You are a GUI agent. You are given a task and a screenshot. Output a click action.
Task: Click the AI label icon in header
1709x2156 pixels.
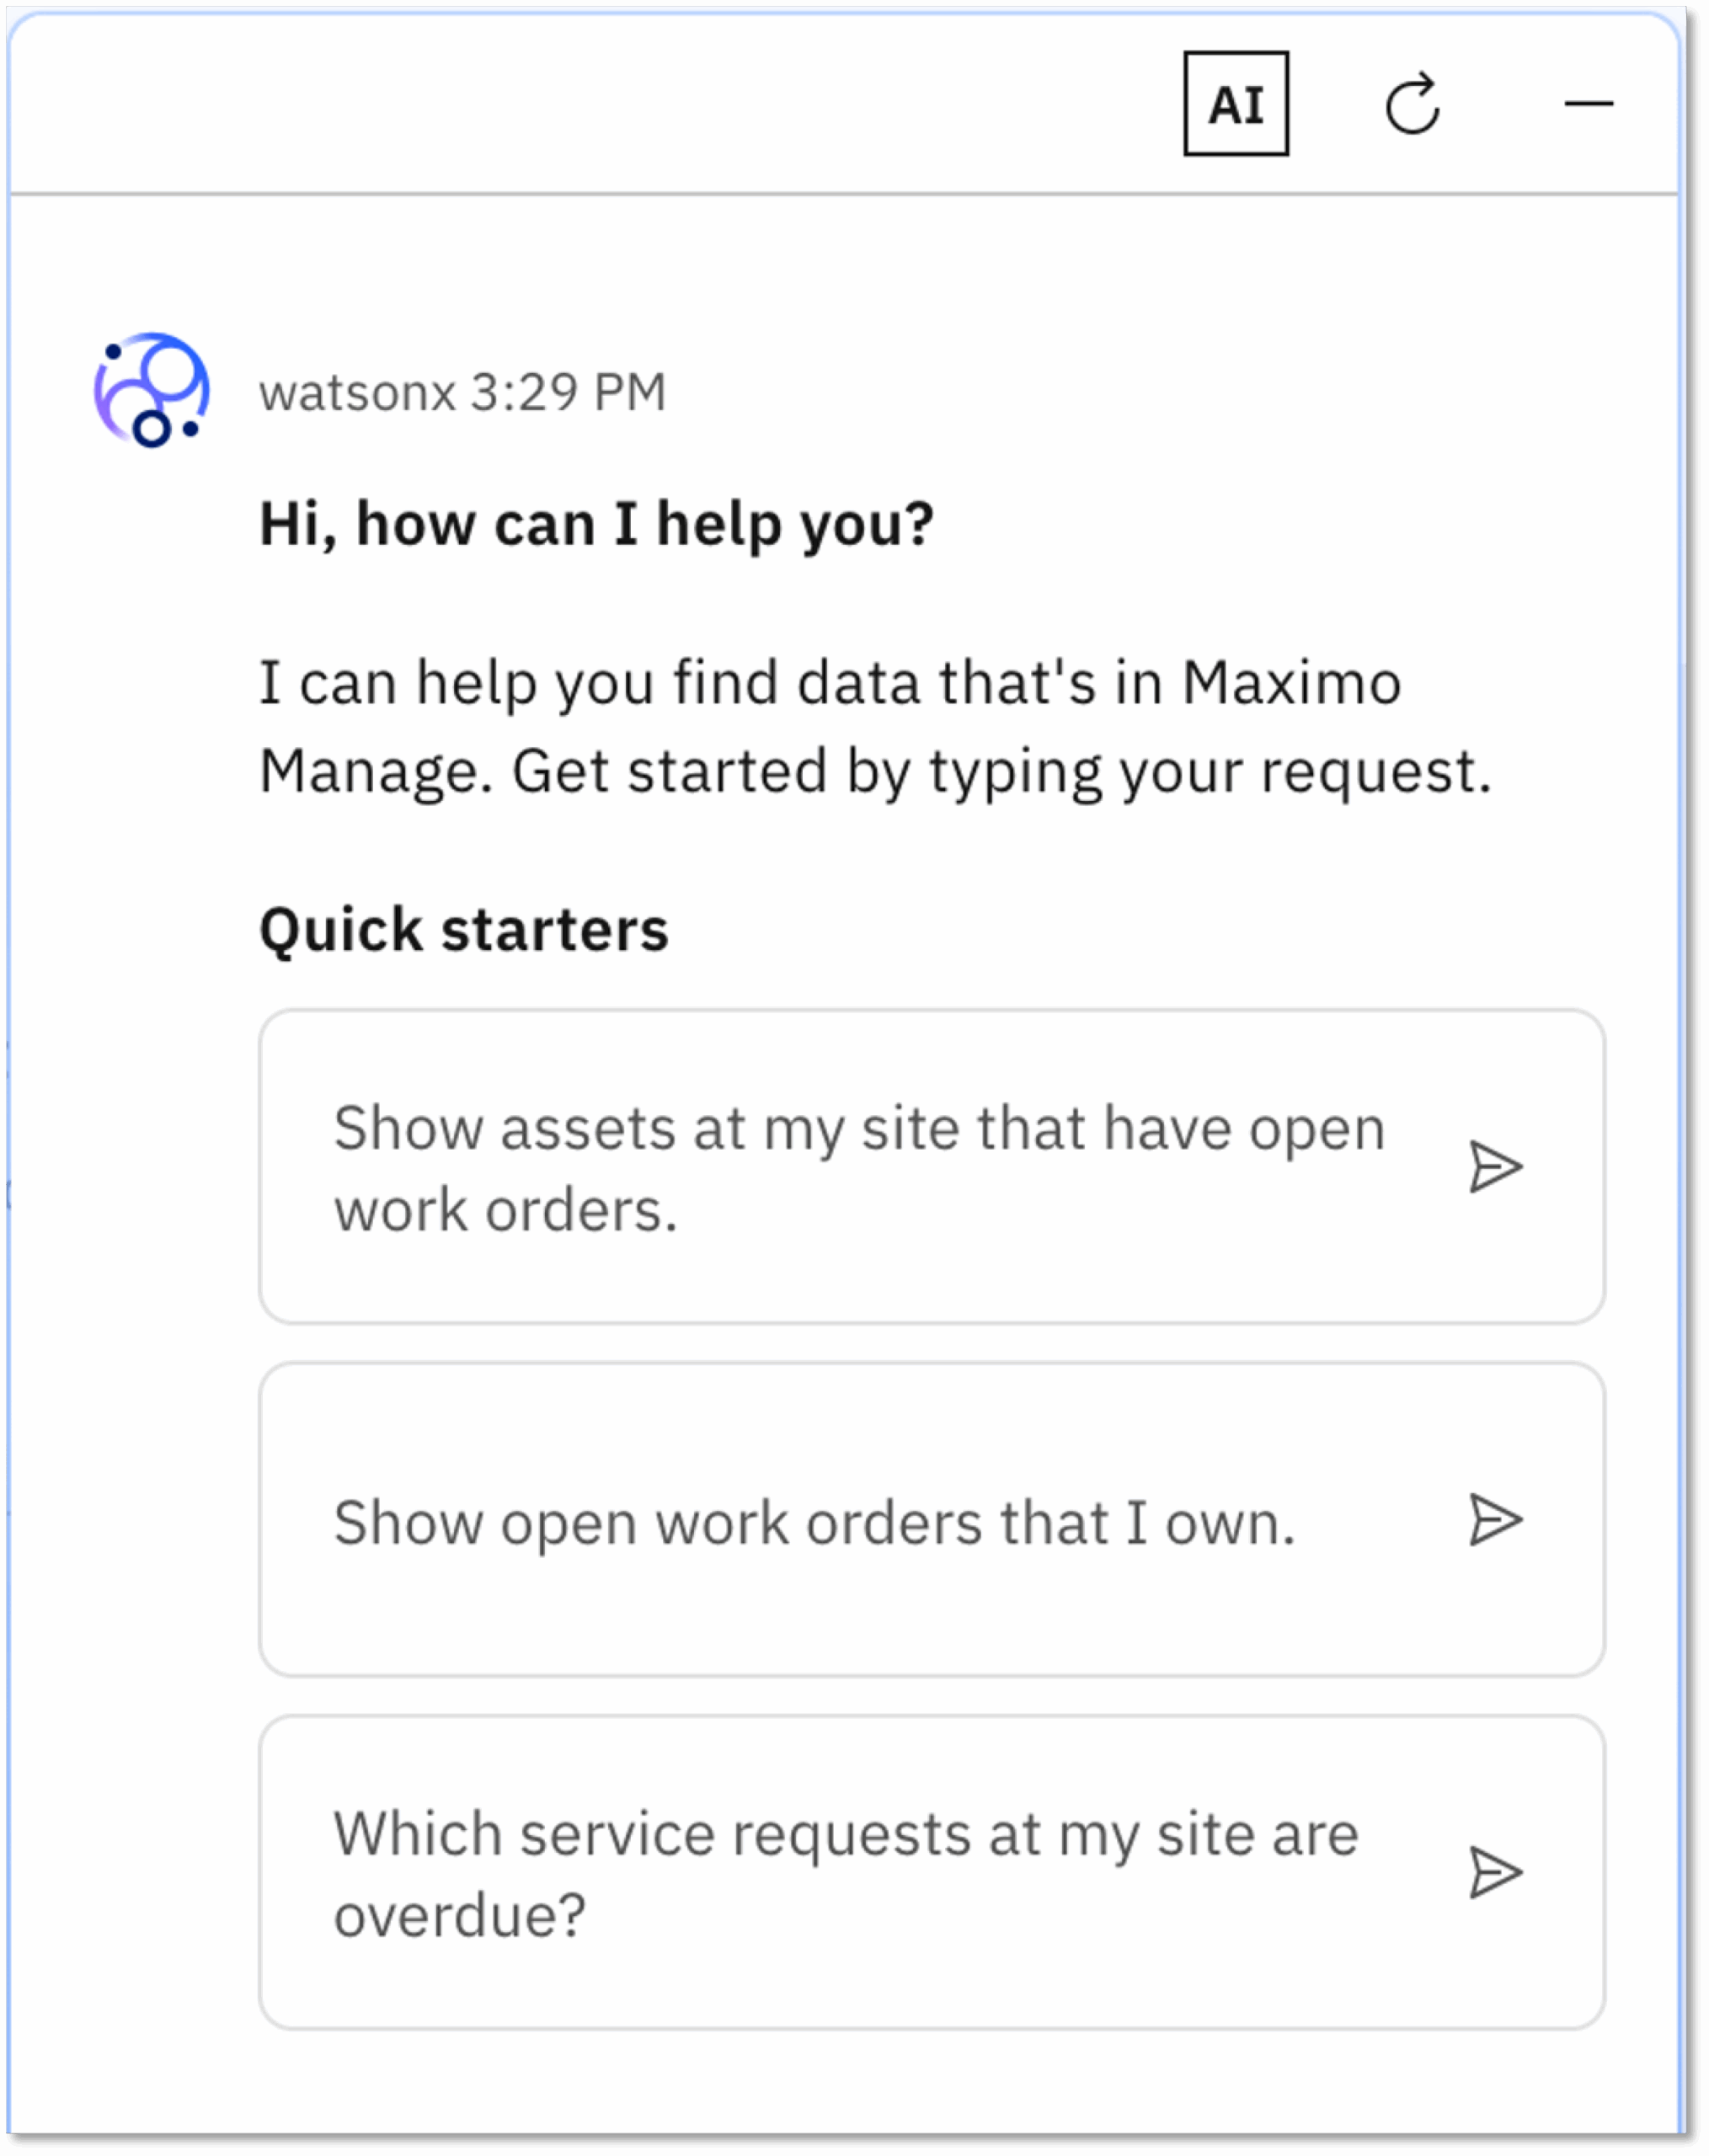point(1235,104)
